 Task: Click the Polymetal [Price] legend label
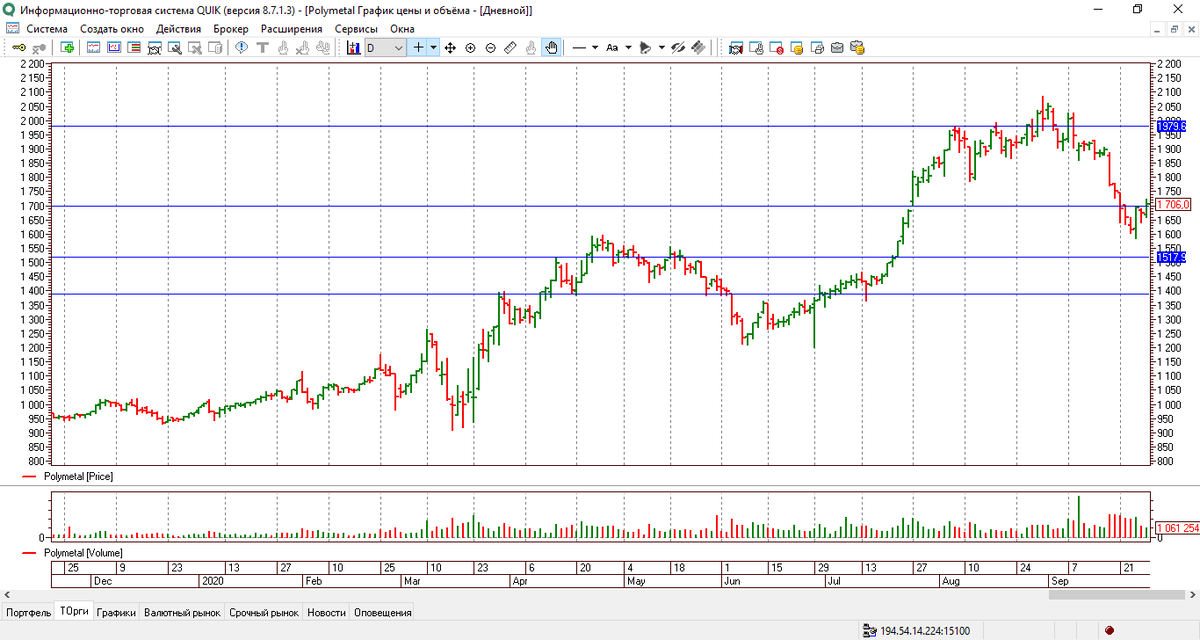click(x=79, y=477)
